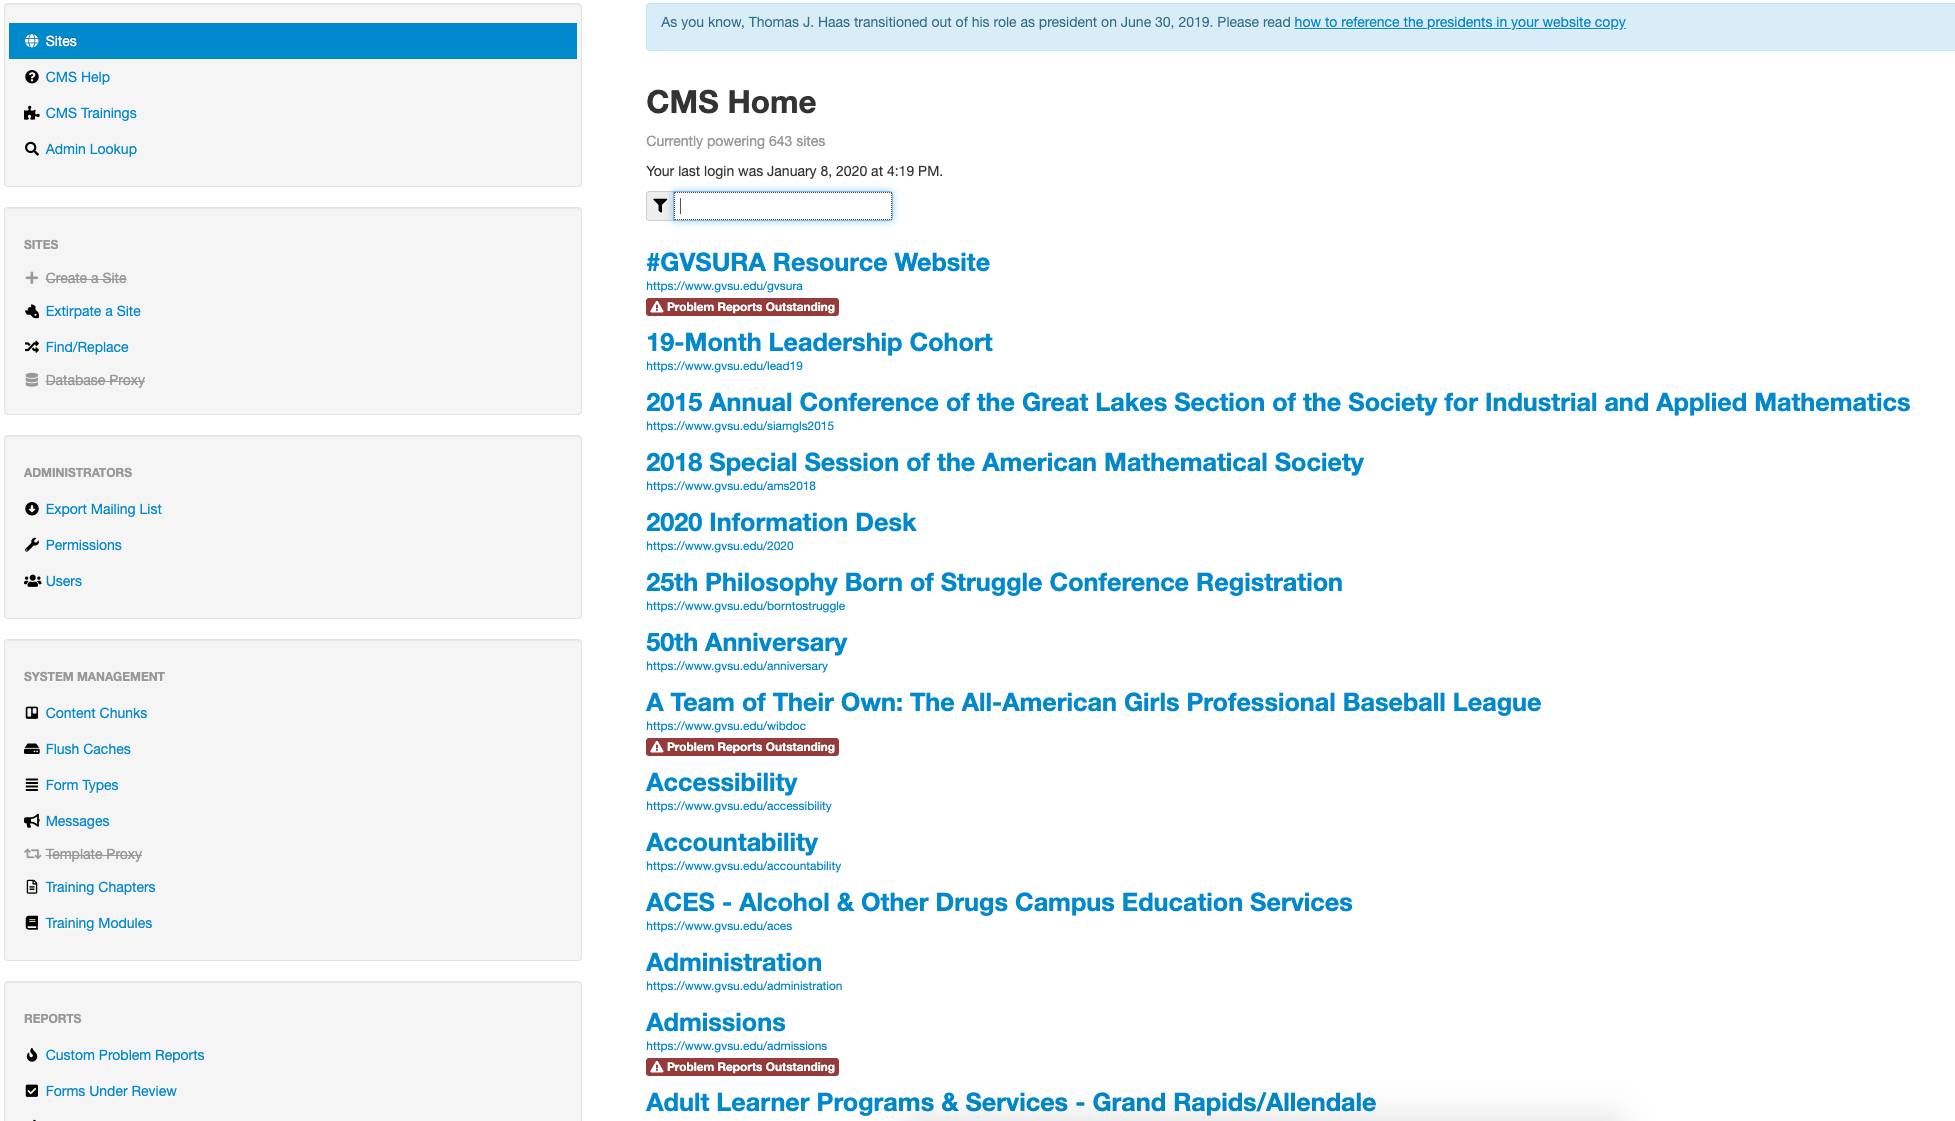Open the 2020 Information Desk site
Screen dimensions: 1955x1121
[x=780, y=522]
